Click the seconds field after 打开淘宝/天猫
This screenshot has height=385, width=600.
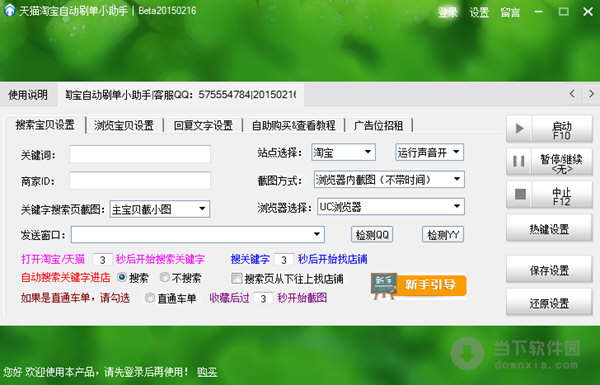(x=103, y=259)
